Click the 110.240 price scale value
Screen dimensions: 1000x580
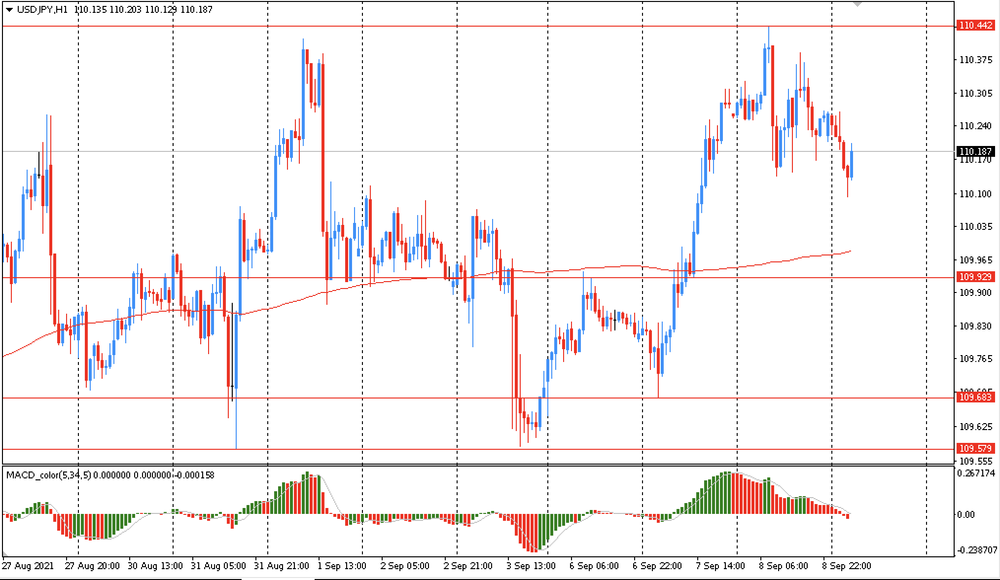click(976, 126)
